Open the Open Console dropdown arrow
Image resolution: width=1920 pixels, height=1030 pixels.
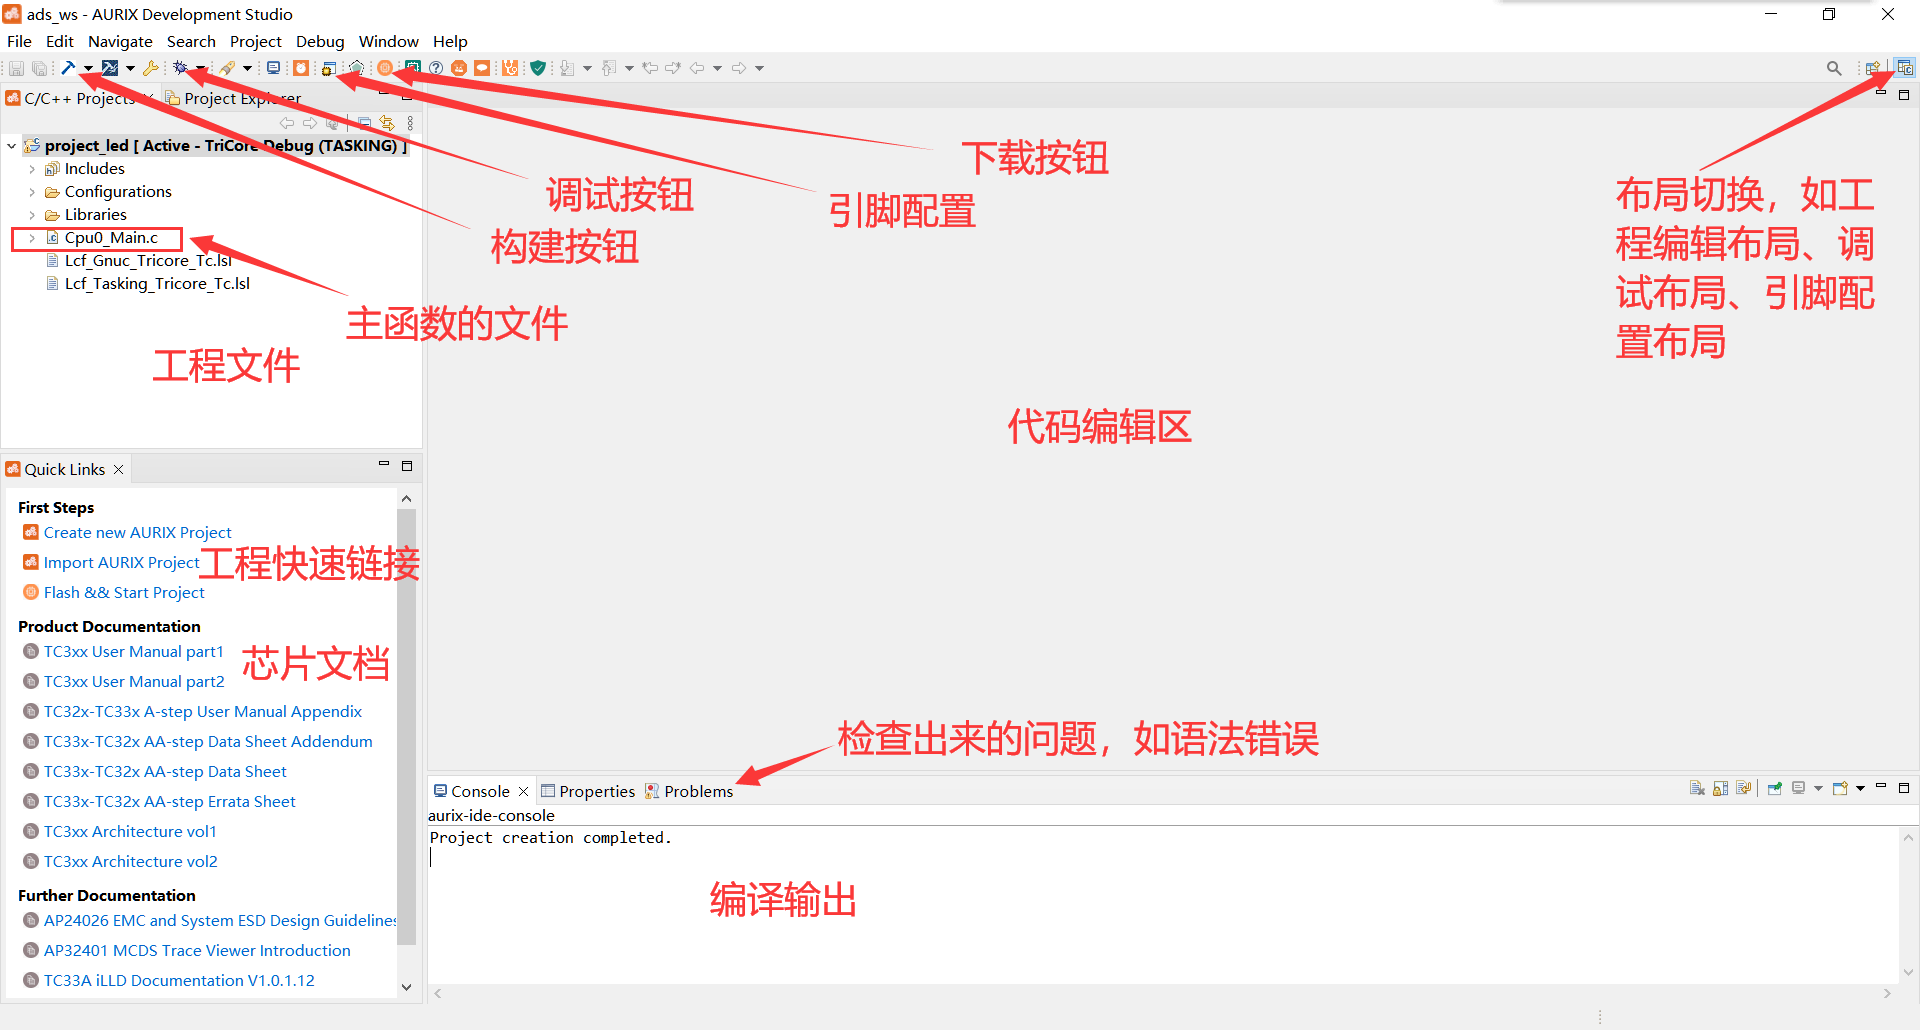pyautogui.click(x=1860, y=788)
